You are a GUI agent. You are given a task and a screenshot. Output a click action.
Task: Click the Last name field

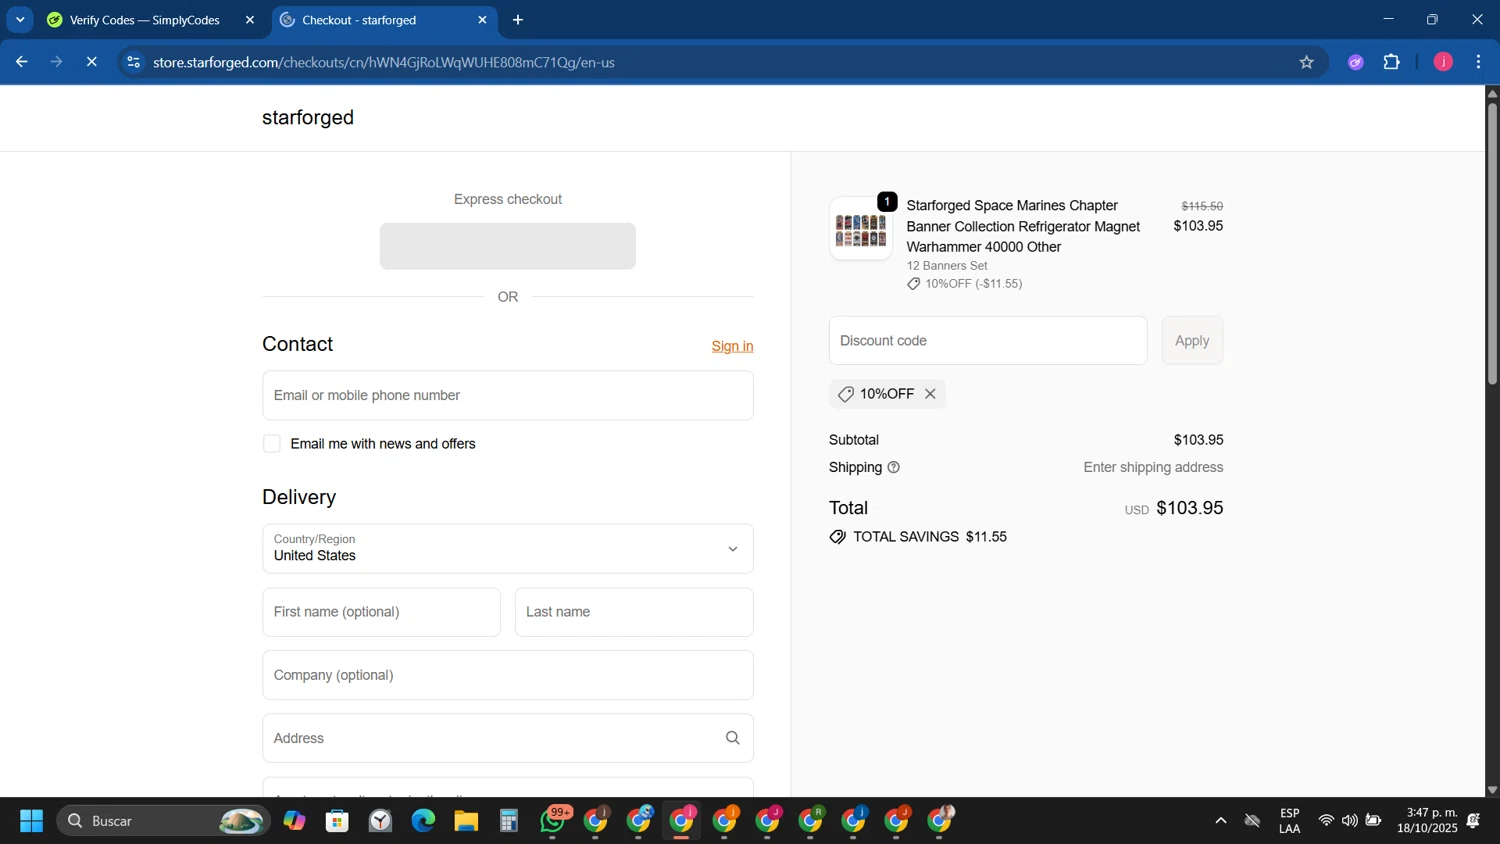[x=634, y=612]
